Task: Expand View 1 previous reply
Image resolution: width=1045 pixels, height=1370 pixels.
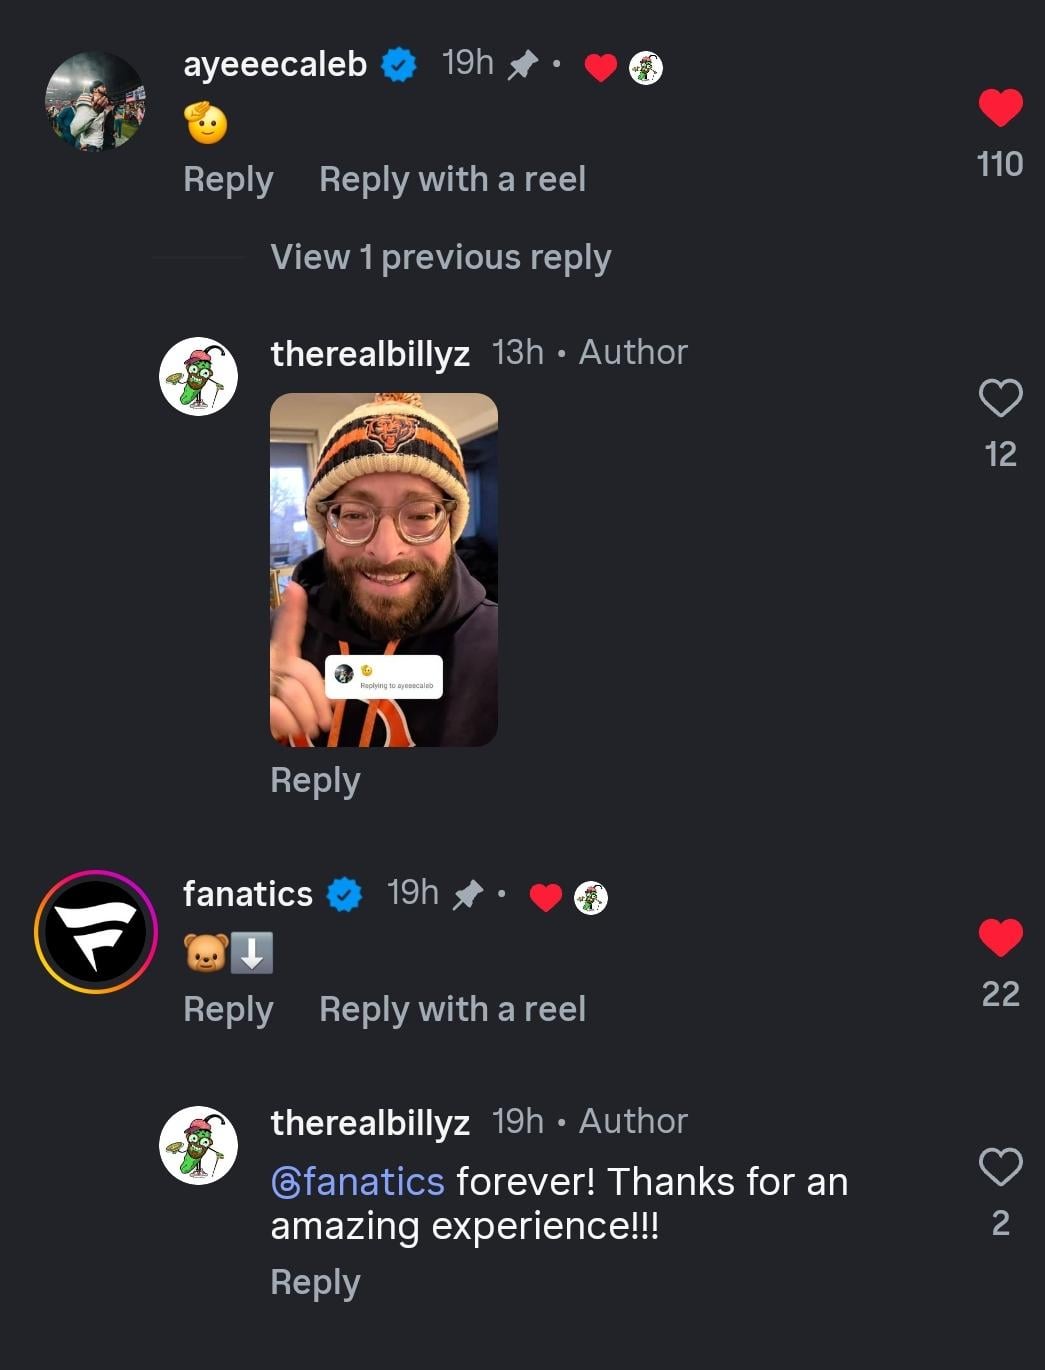Action: click(440, 257)
